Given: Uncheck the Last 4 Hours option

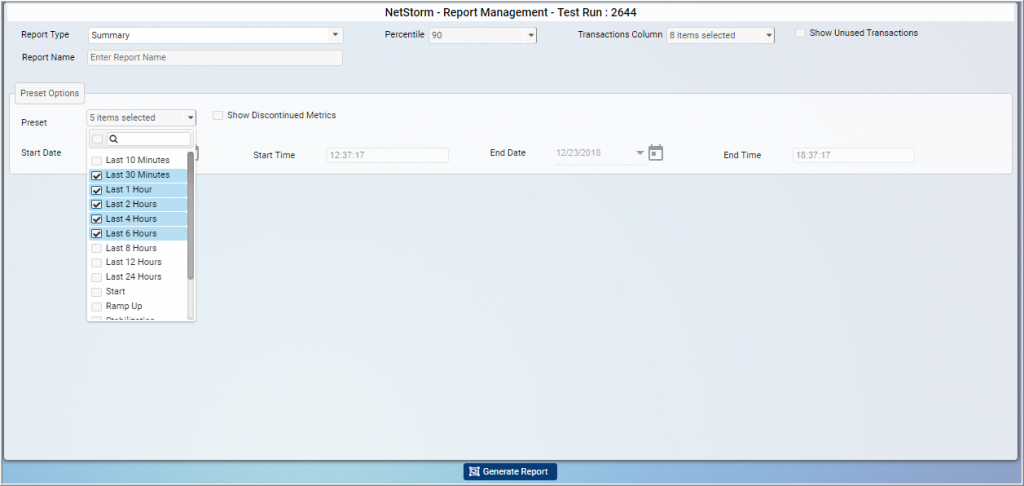Looking at the screenshot, I should [97, 219].
